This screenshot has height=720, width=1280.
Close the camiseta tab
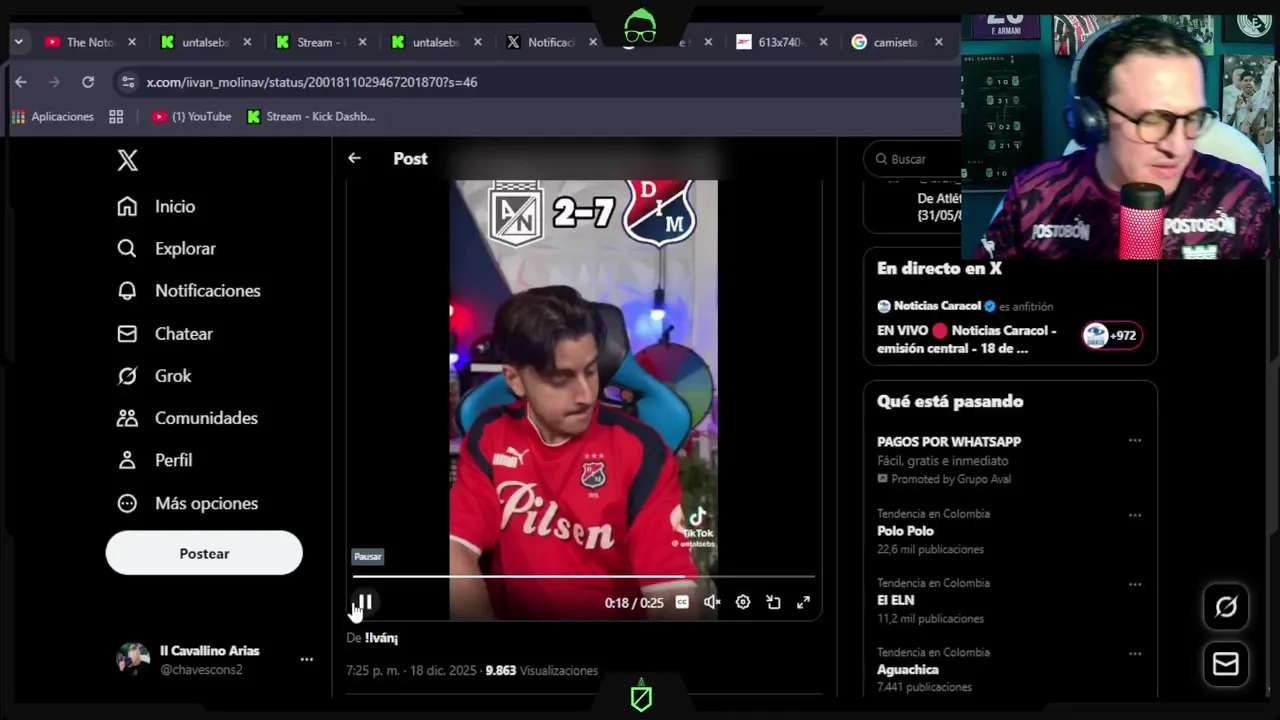938,42
